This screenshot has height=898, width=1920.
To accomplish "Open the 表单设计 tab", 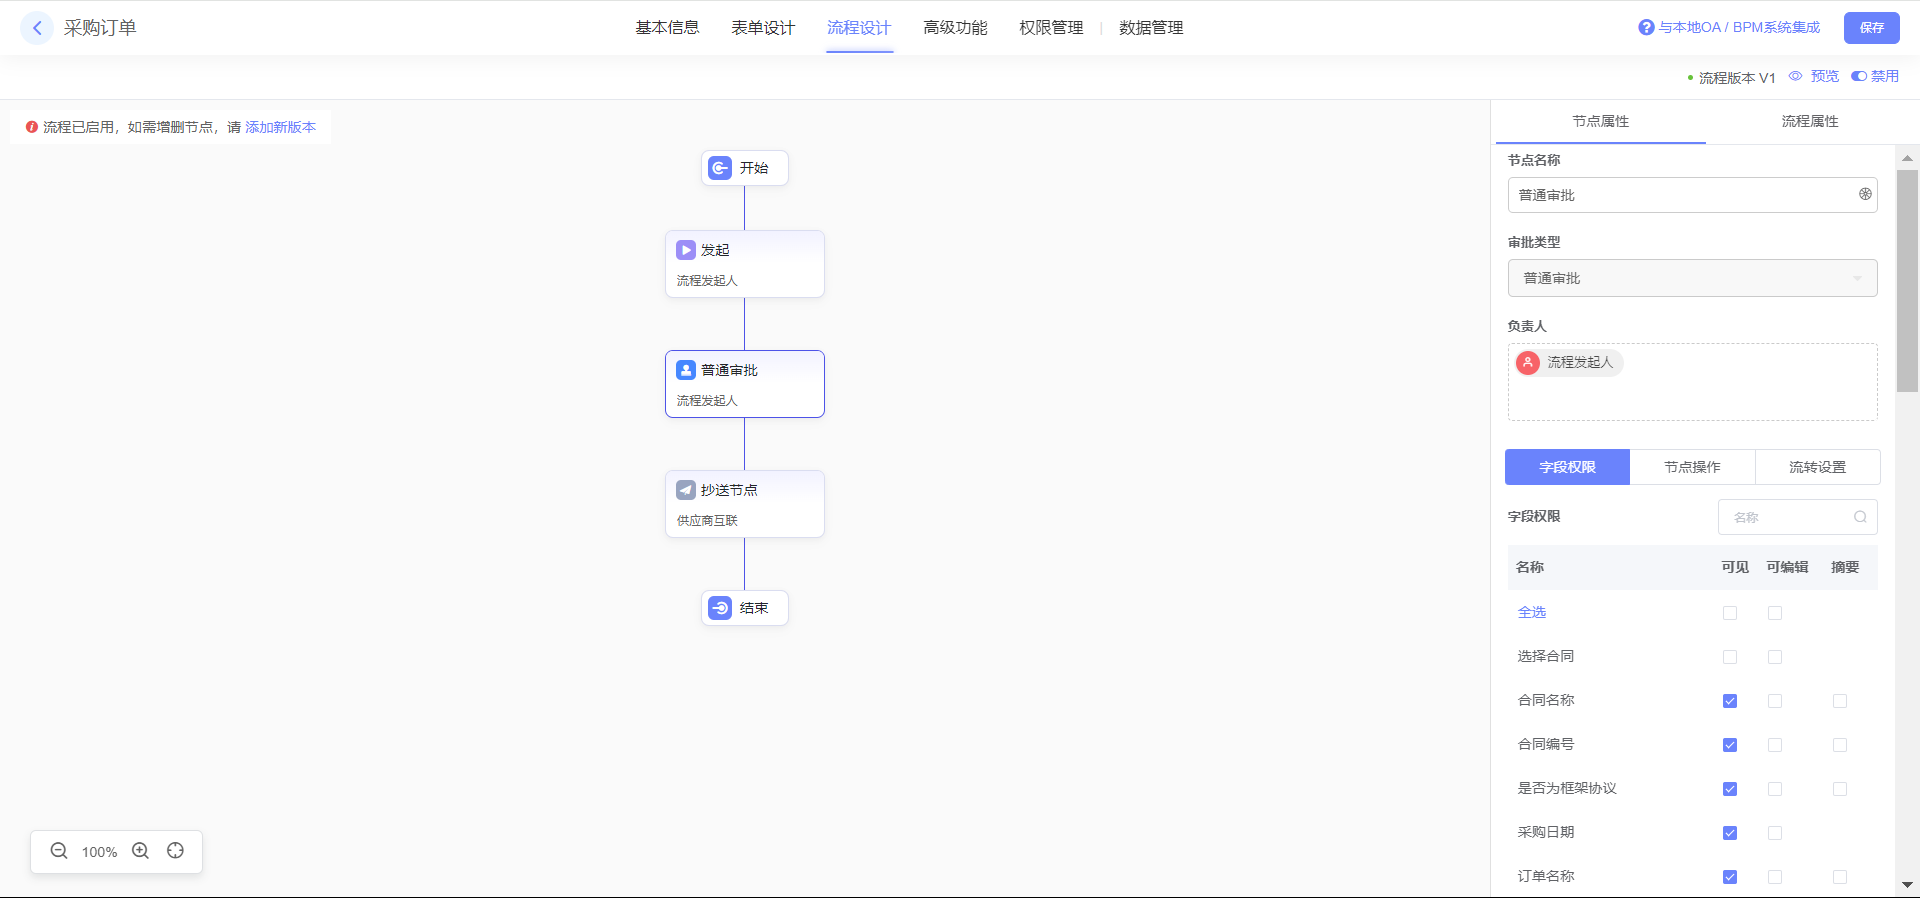I will tap(763, 28).
